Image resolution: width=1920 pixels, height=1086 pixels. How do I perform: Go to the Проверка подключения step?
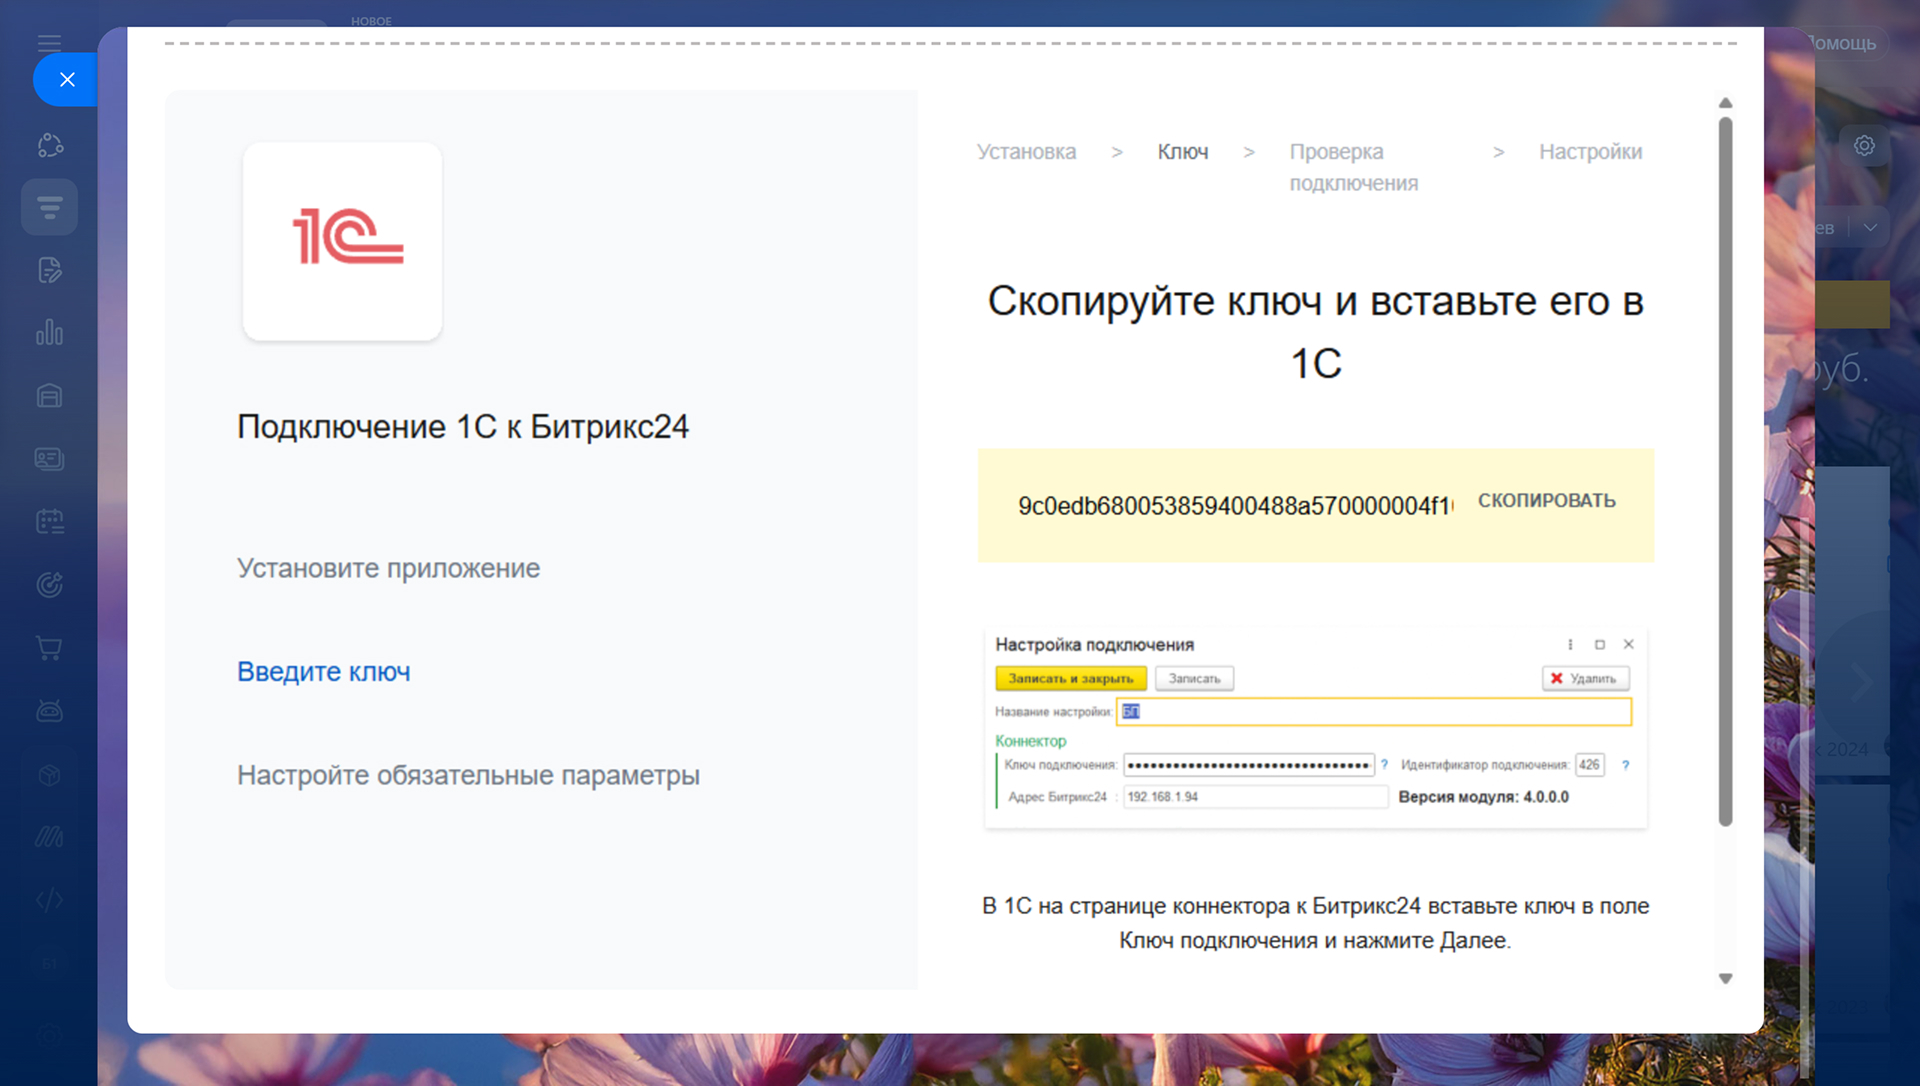[x=1353, y=167]
